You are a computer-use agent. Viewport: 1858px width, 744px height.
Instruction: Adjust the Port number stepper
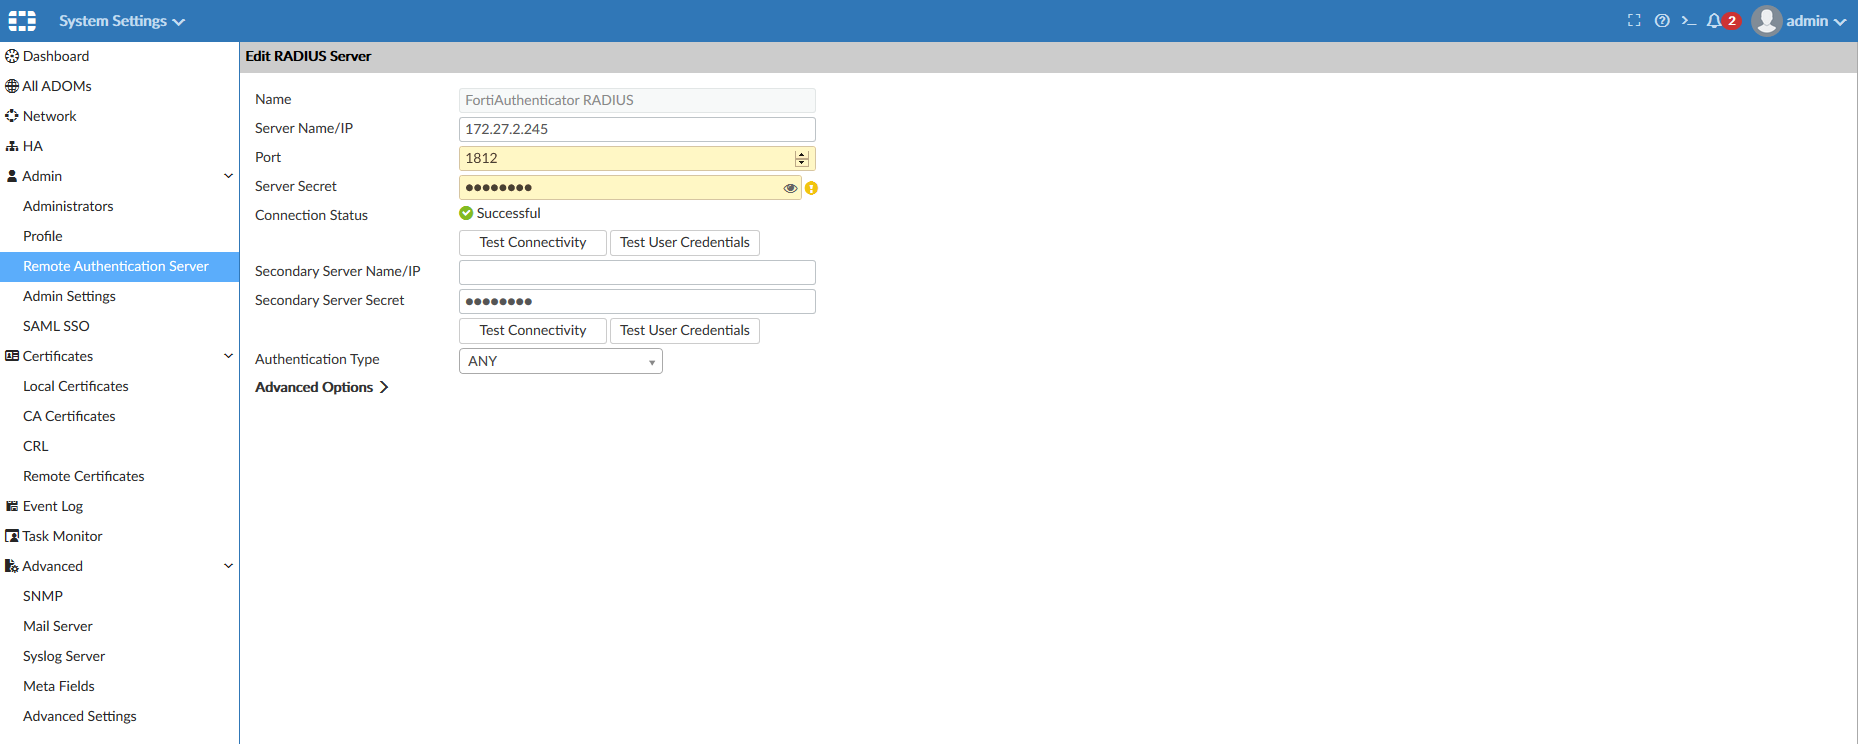coord(801,159)
